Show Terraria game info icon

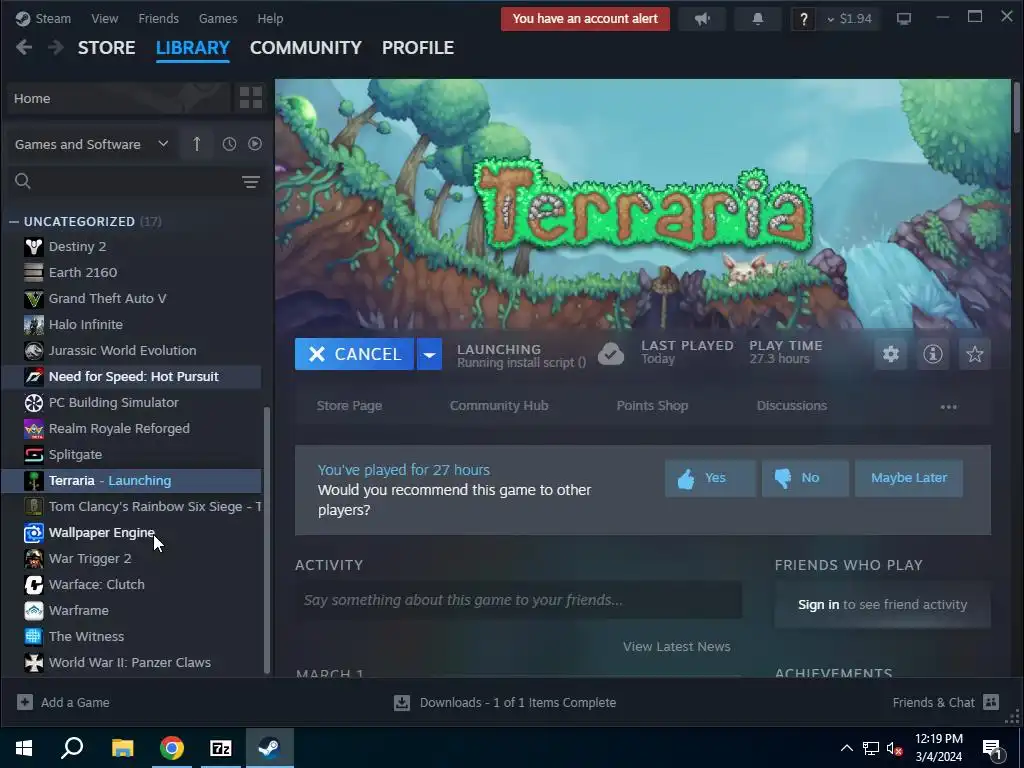(x=933, y=354)
